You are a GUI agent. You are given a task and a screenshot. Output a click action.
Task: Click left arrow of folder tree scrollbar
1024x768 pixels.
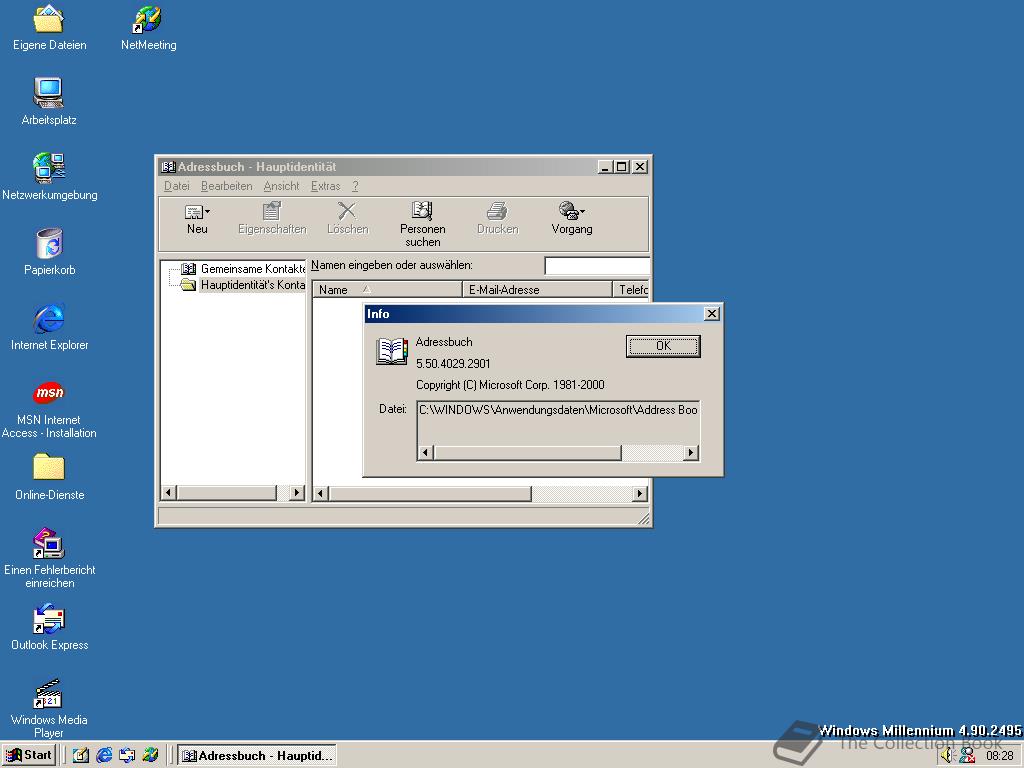pyautogui.click(x=168, y=492)
